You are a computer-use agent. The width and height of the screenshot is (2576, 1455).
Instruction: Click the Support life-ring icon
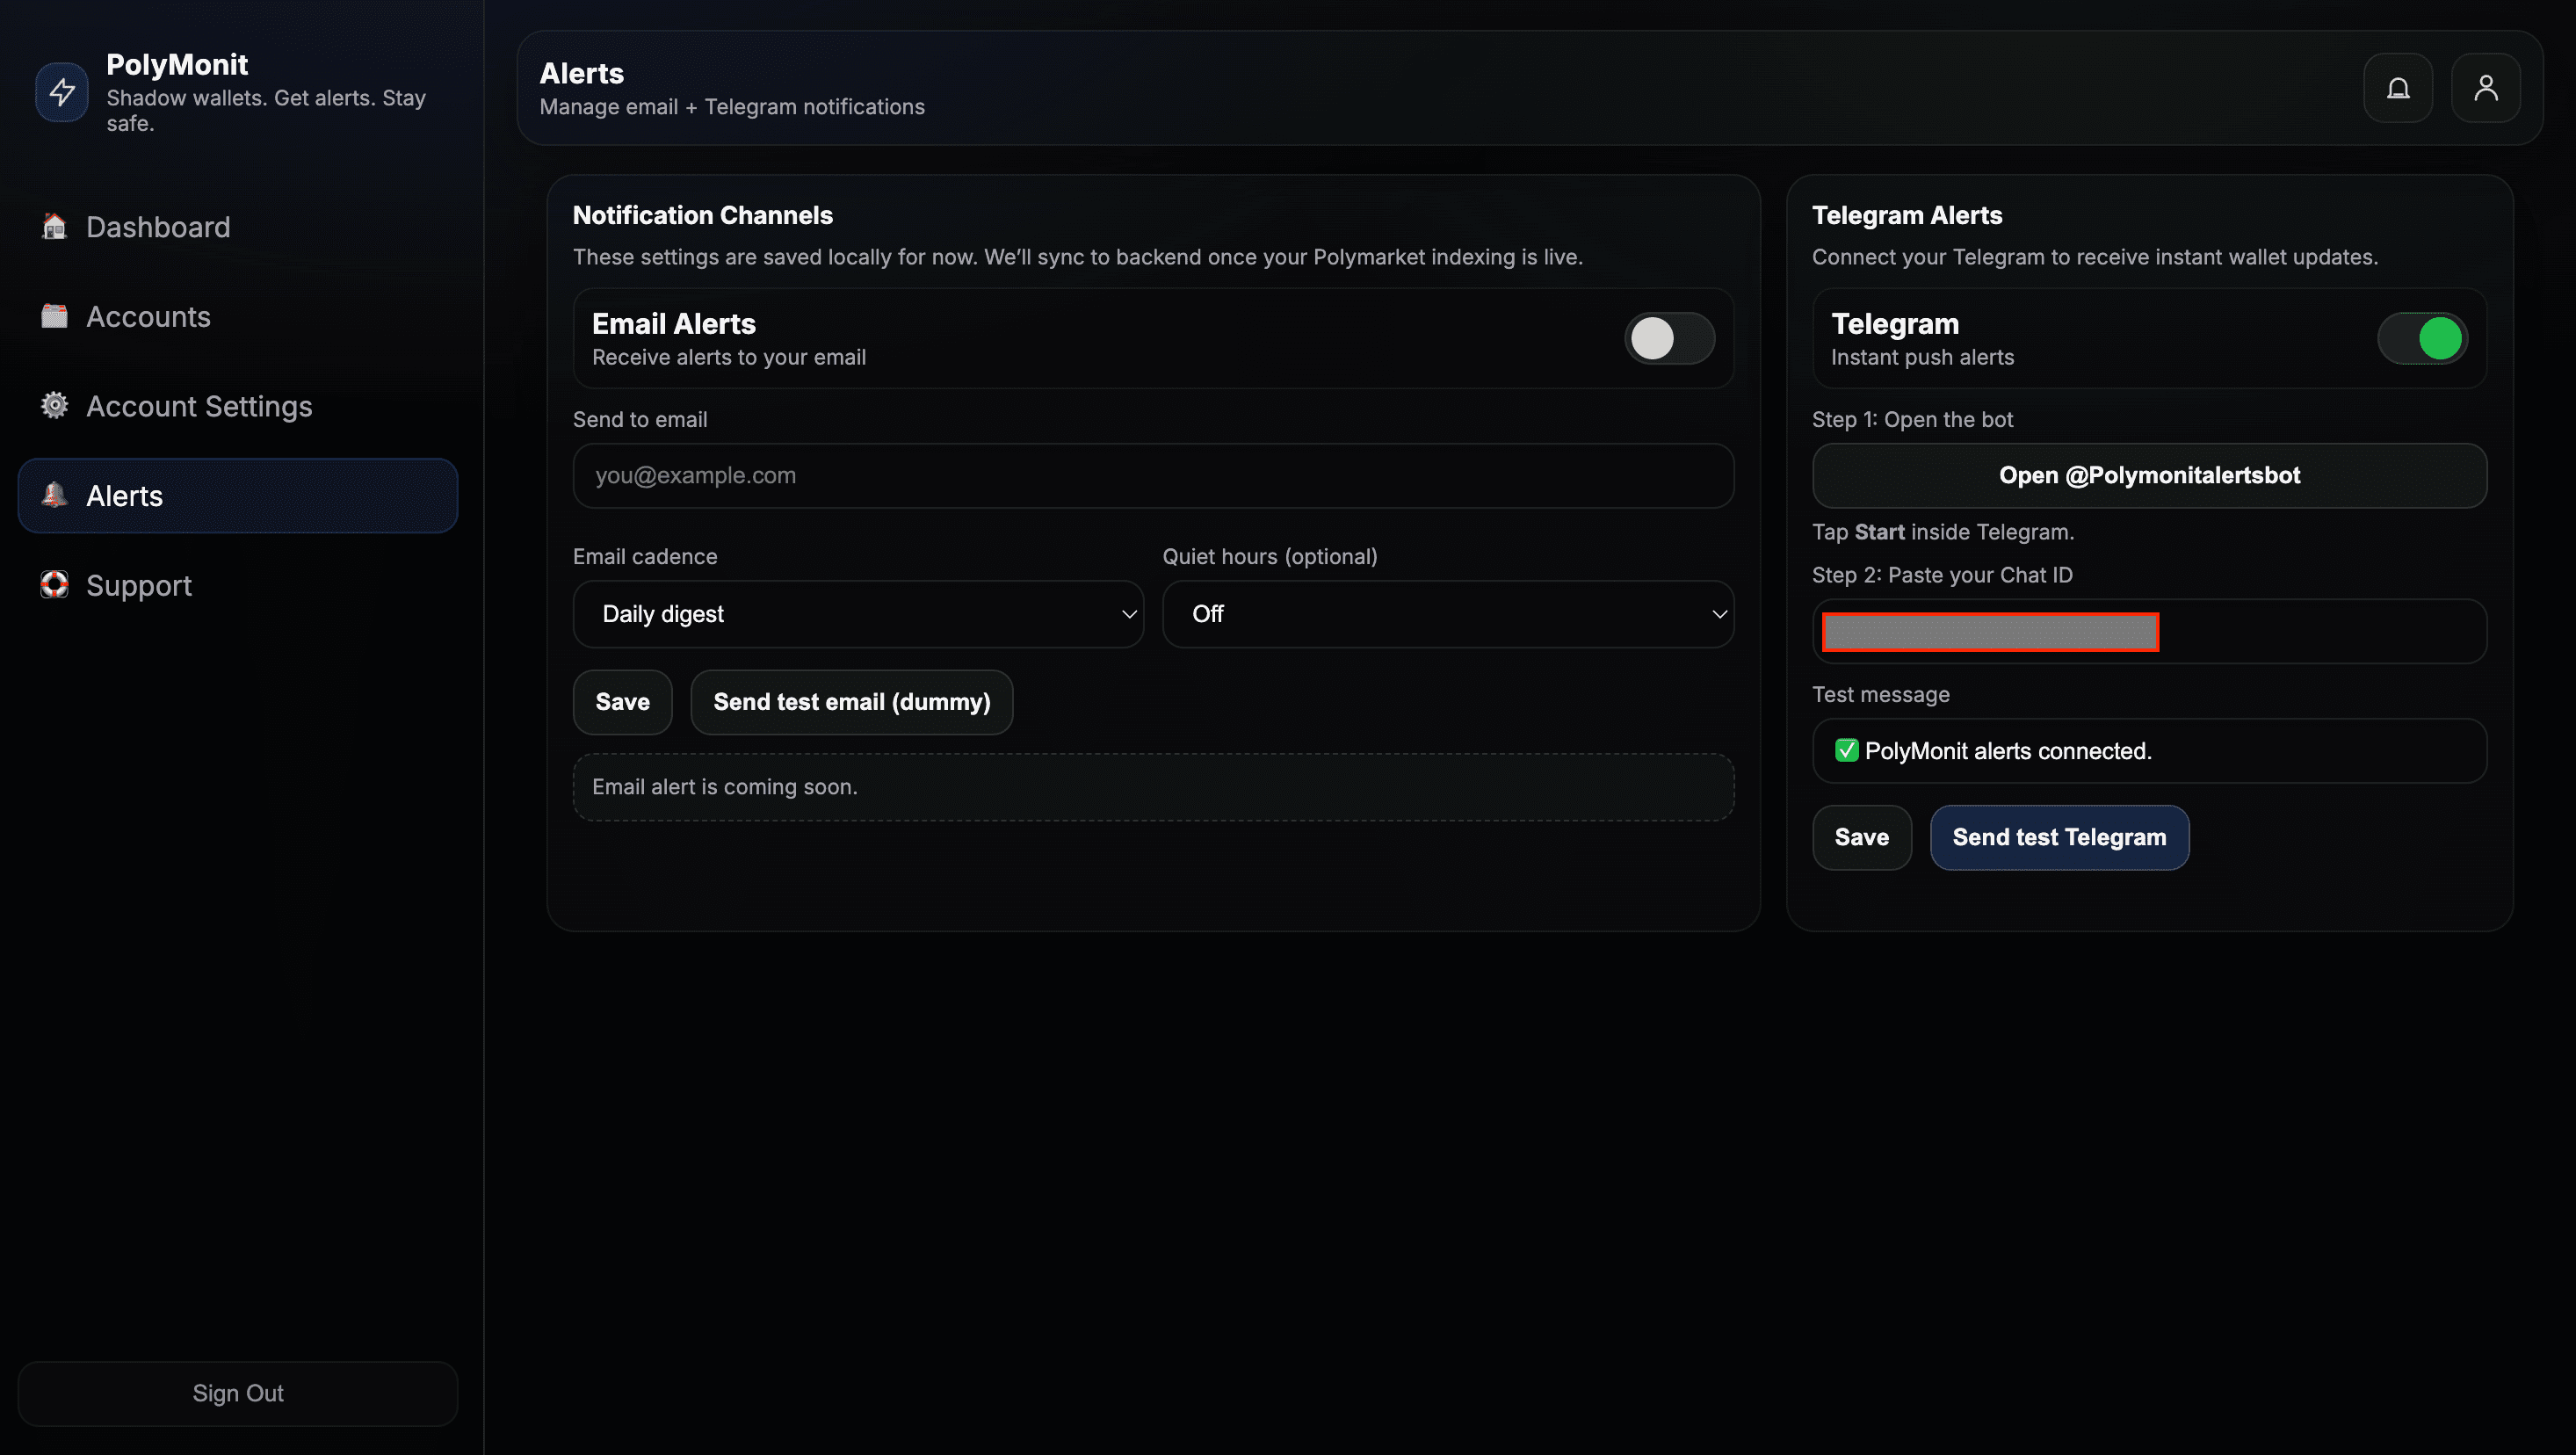tap(54, 585)
